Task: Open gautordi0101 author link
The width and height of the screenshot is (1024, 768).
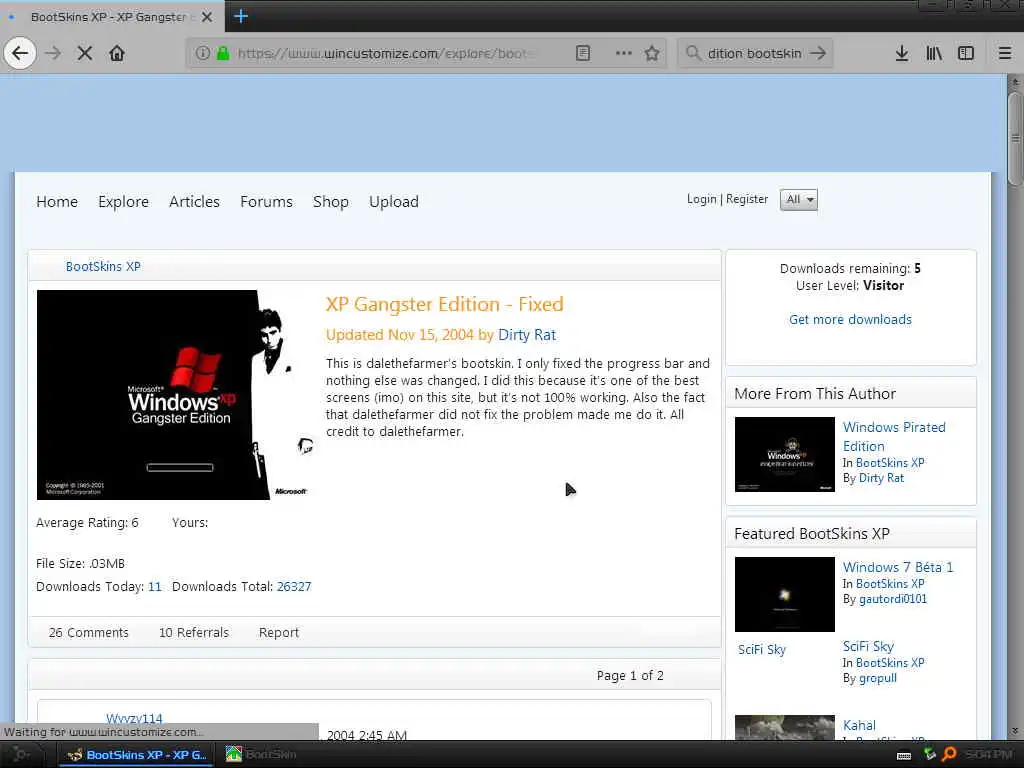Action: coord(893,599)
